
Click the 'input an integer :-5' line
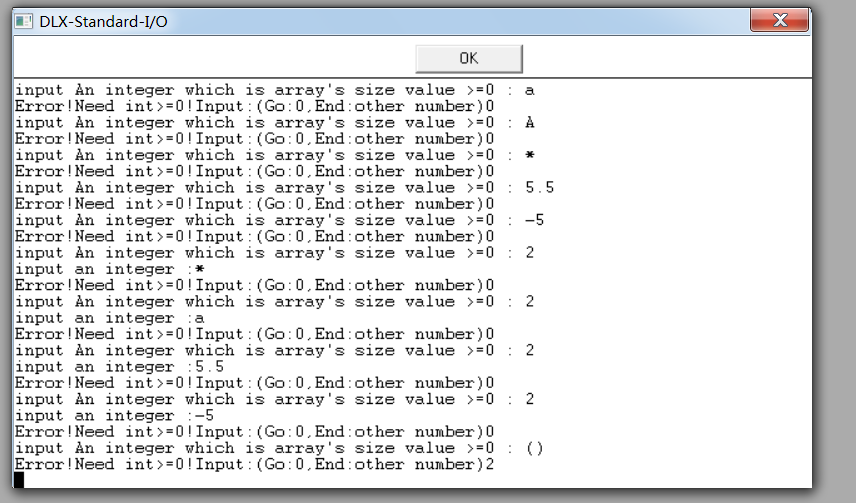pos(114,415)
